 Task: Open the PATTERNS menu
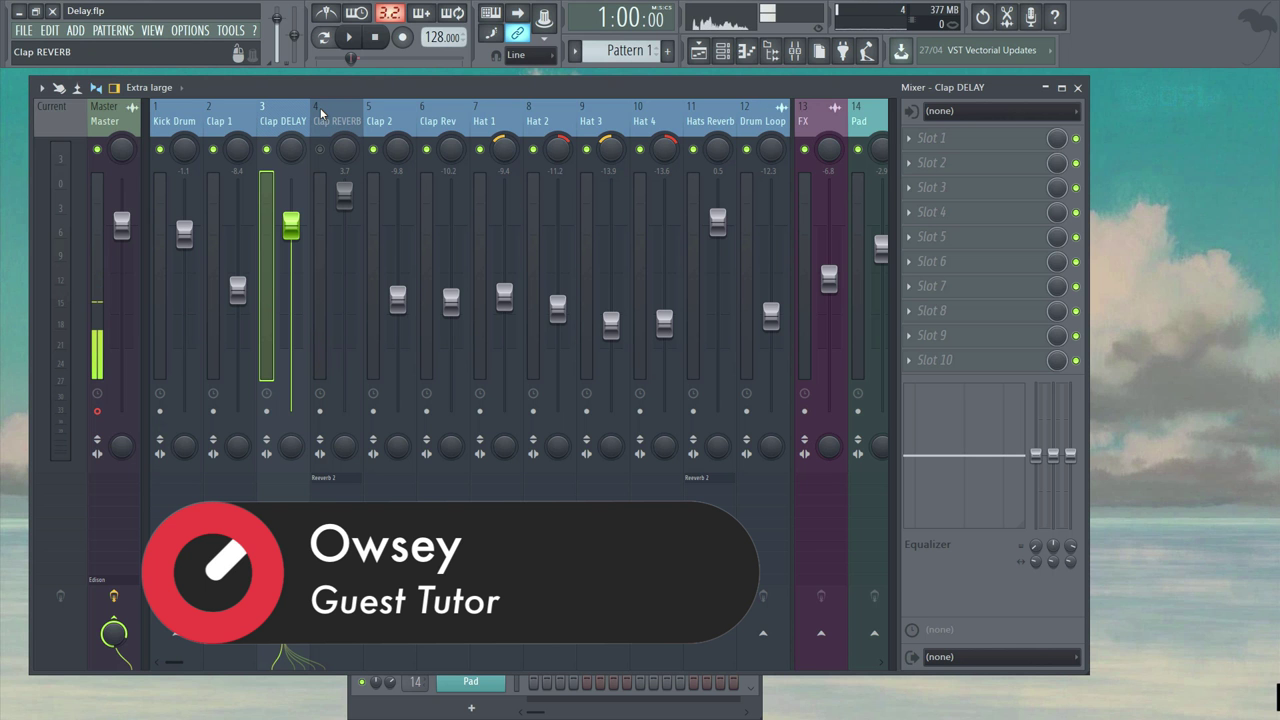pyautogui.click(x=113, y=31)
